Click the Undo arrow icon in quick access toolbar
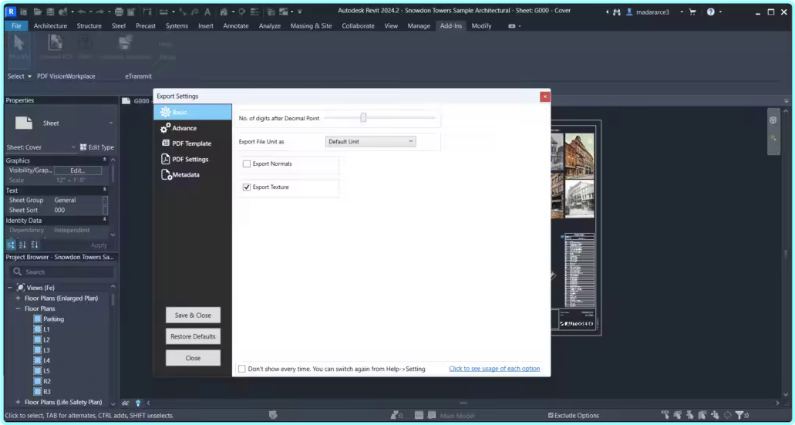 point(82,11)
